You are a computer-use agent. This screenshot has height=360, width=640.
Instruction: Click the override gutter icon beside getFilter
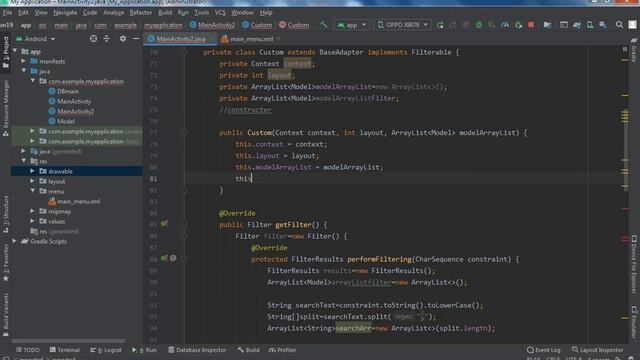click(x=164, y=224)
